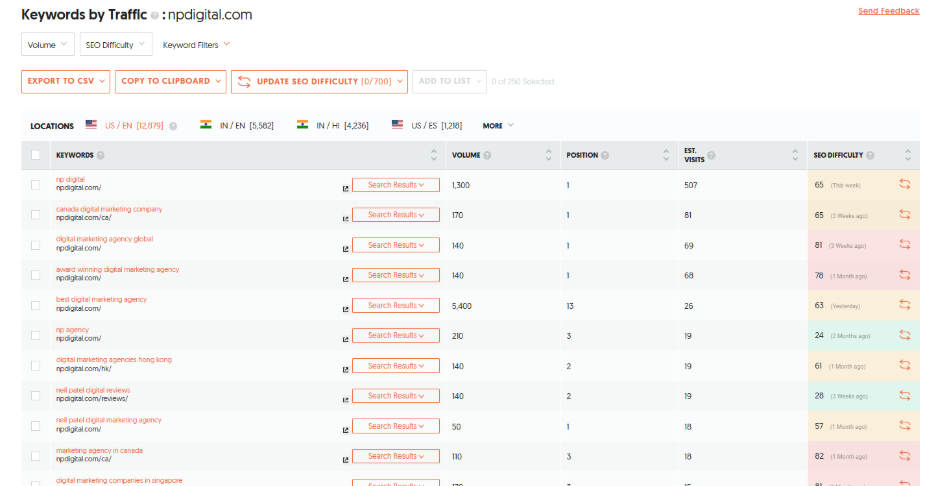936x486 pixels.
Task: Open external link for neil patel digital marketing agency
Action: (x=345, y=430)
